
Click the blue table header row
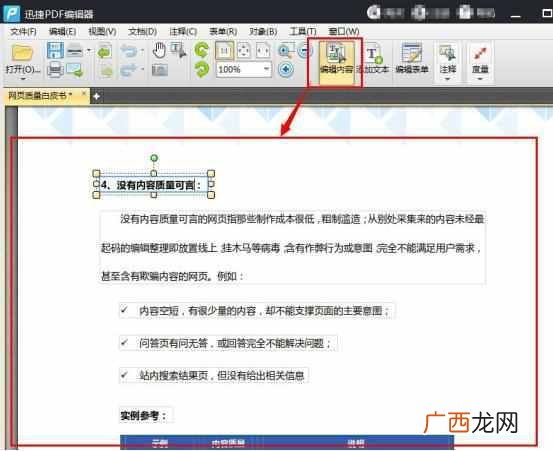[287, 442]
